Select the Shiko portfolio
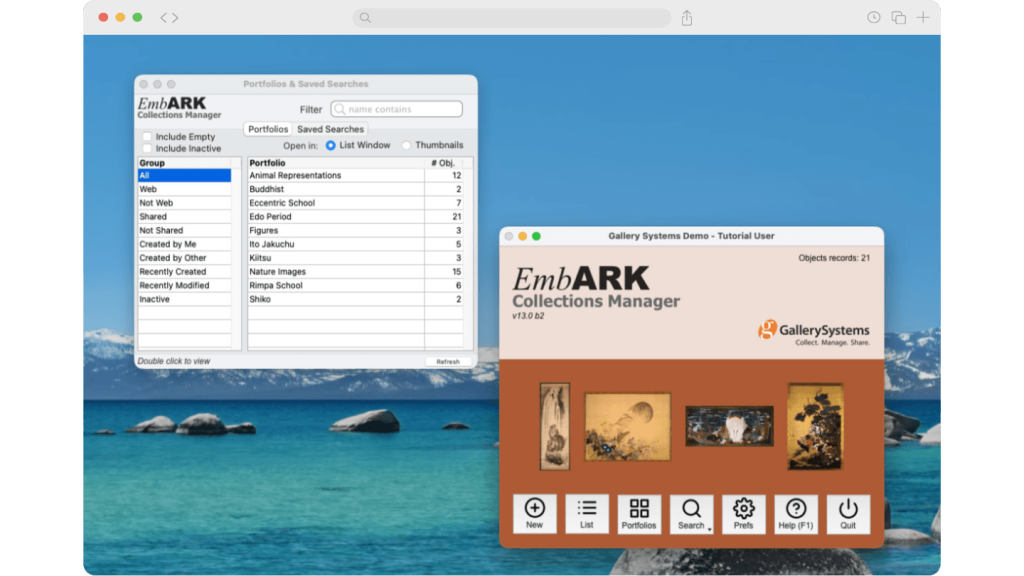The height and width of the screenshot is (576, 1024). click(355, 299)
